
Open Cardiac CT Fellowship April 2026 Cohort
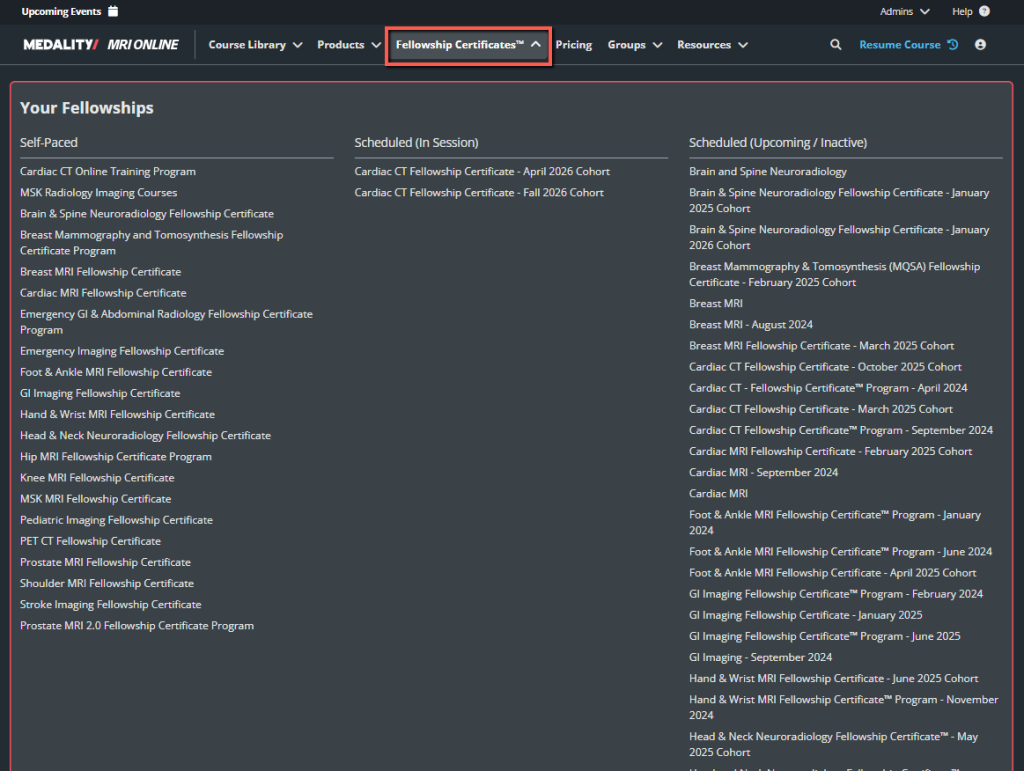482,171
